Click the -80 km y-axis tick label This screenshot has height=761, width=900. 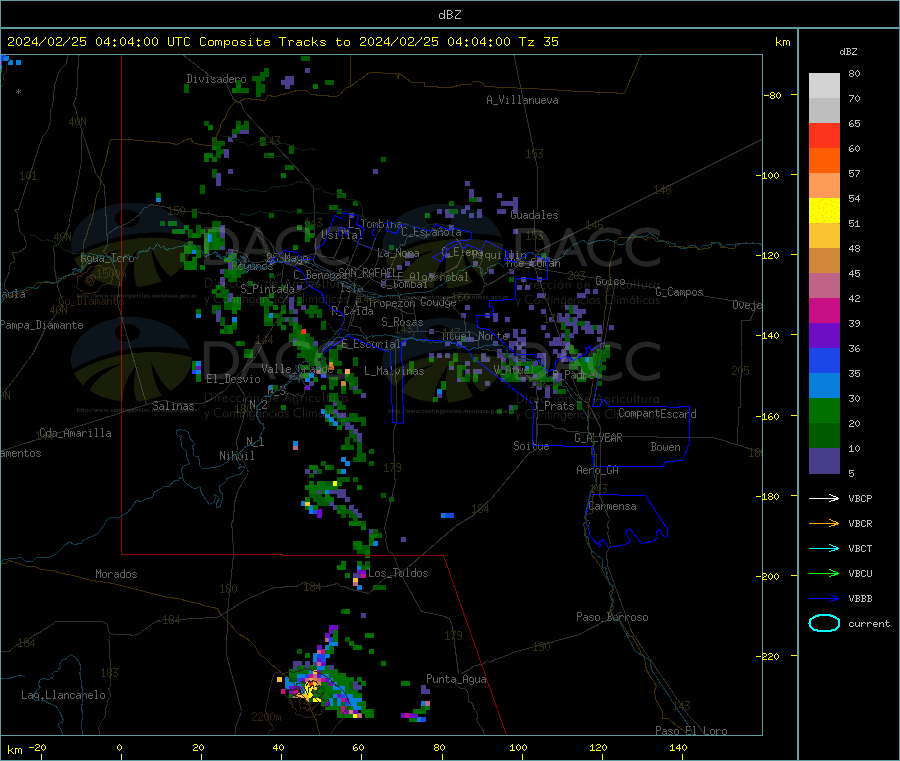772,95
